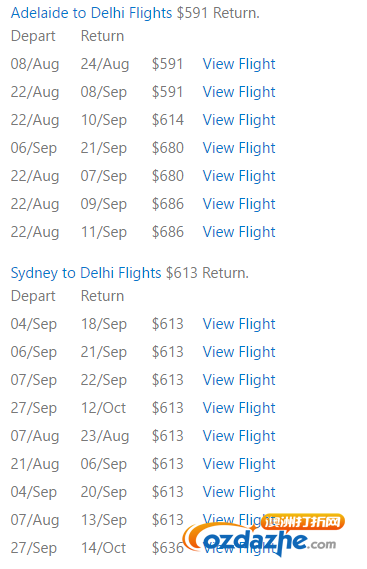View flight departing 27/Sep returning 12/Oct
367x569 pixels.
pos(239,408)
